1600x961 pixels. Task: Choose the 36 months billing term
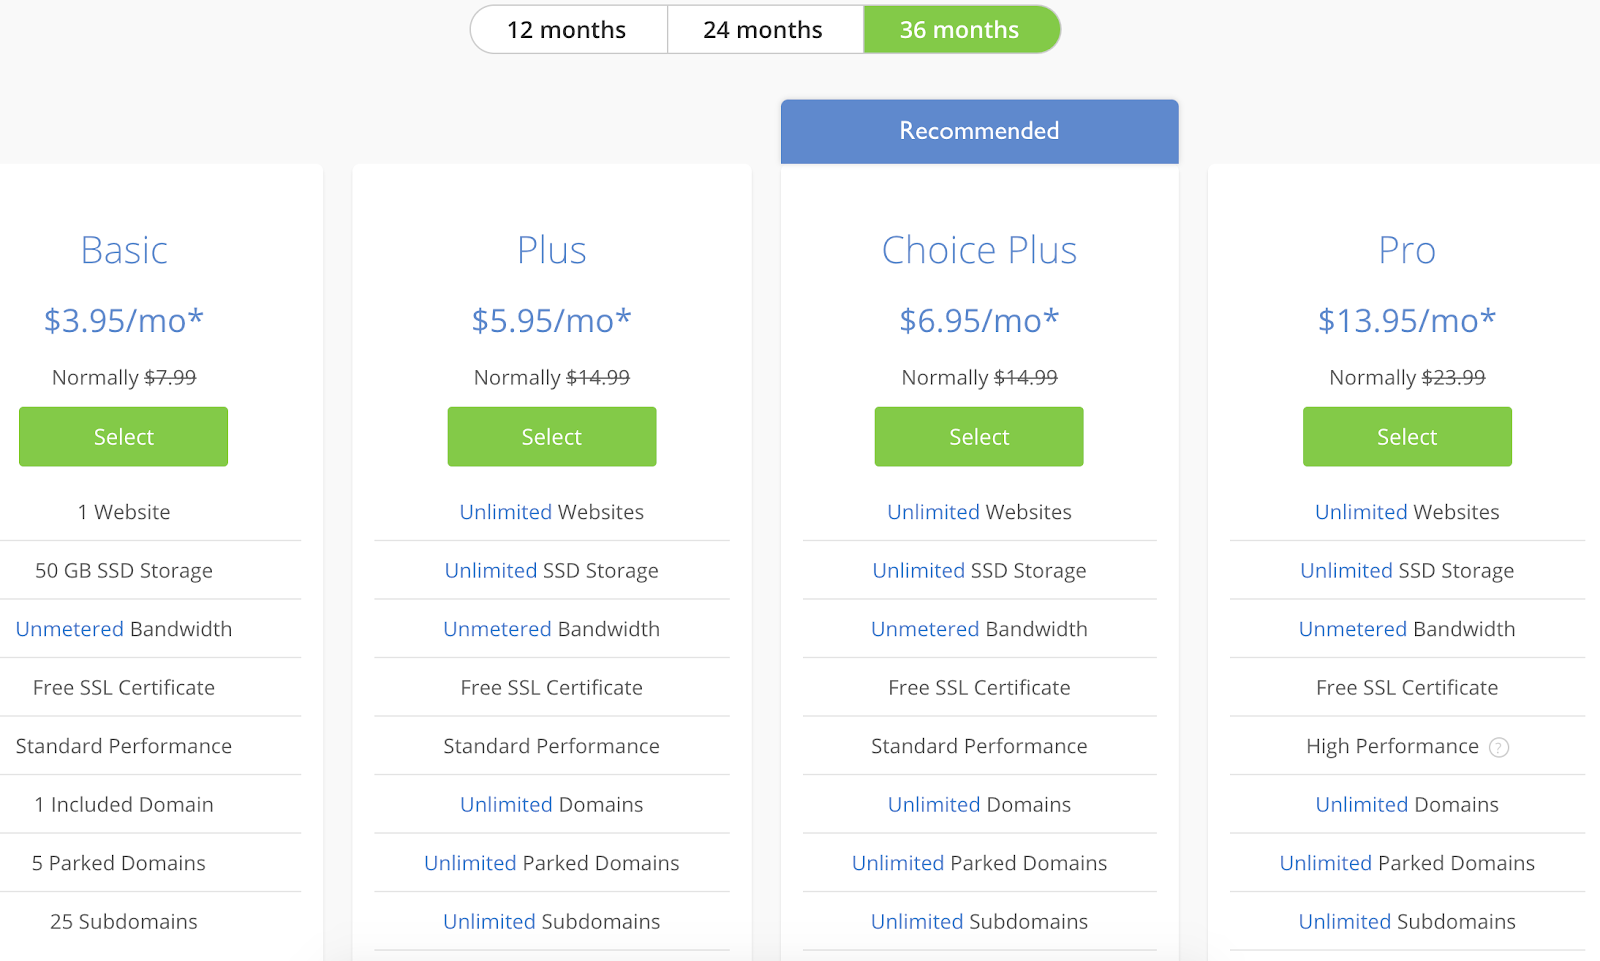point(961,30)
